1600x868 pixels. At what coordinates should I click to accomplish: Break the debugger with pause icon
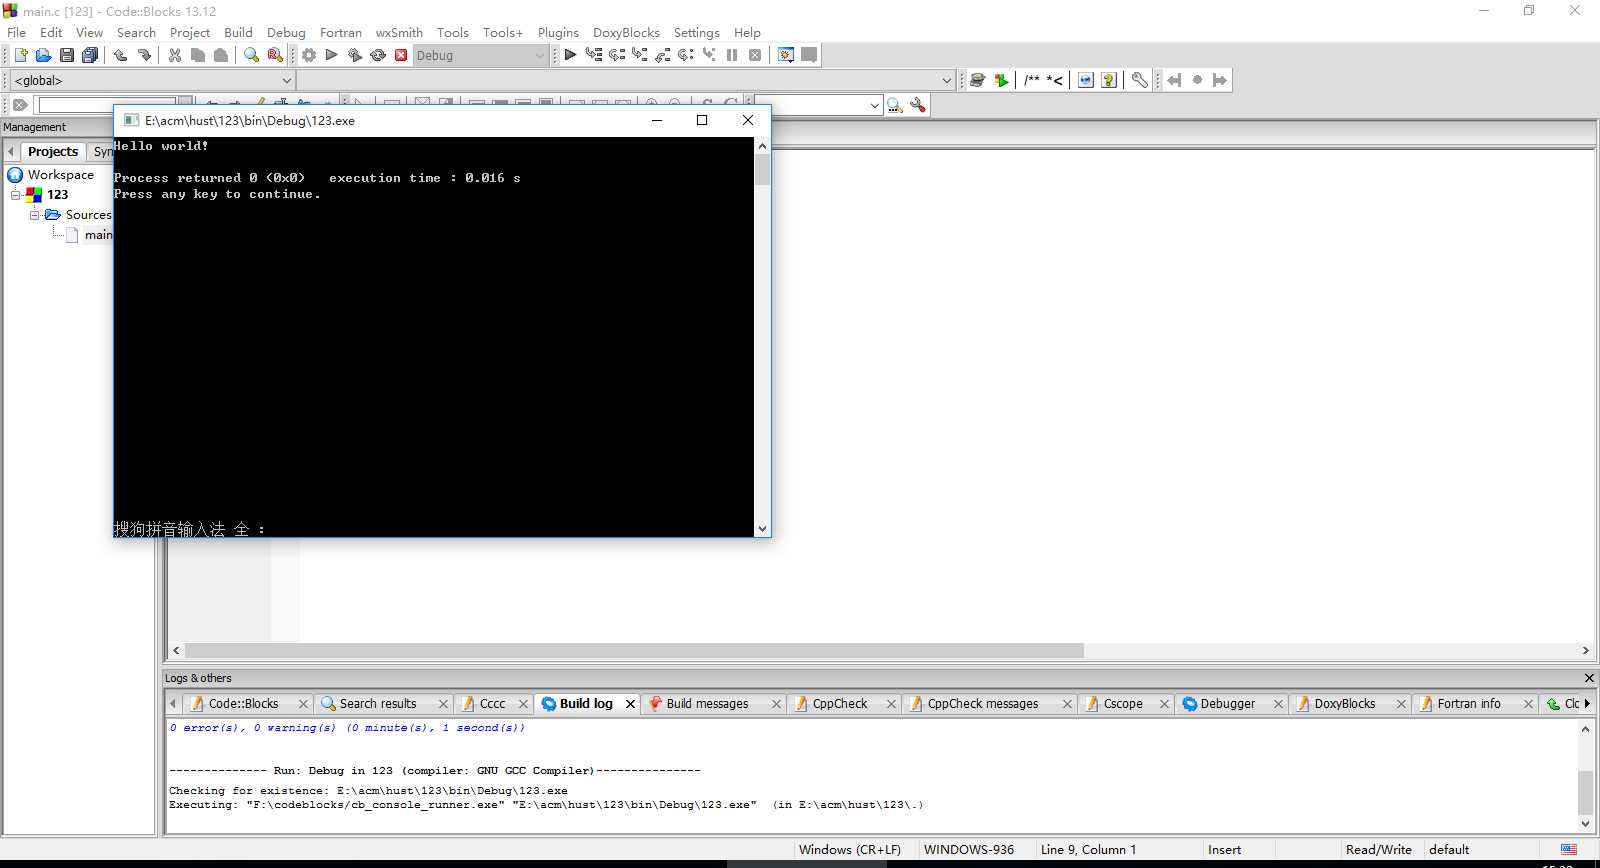pyautogui.click(x=732, y=55)
